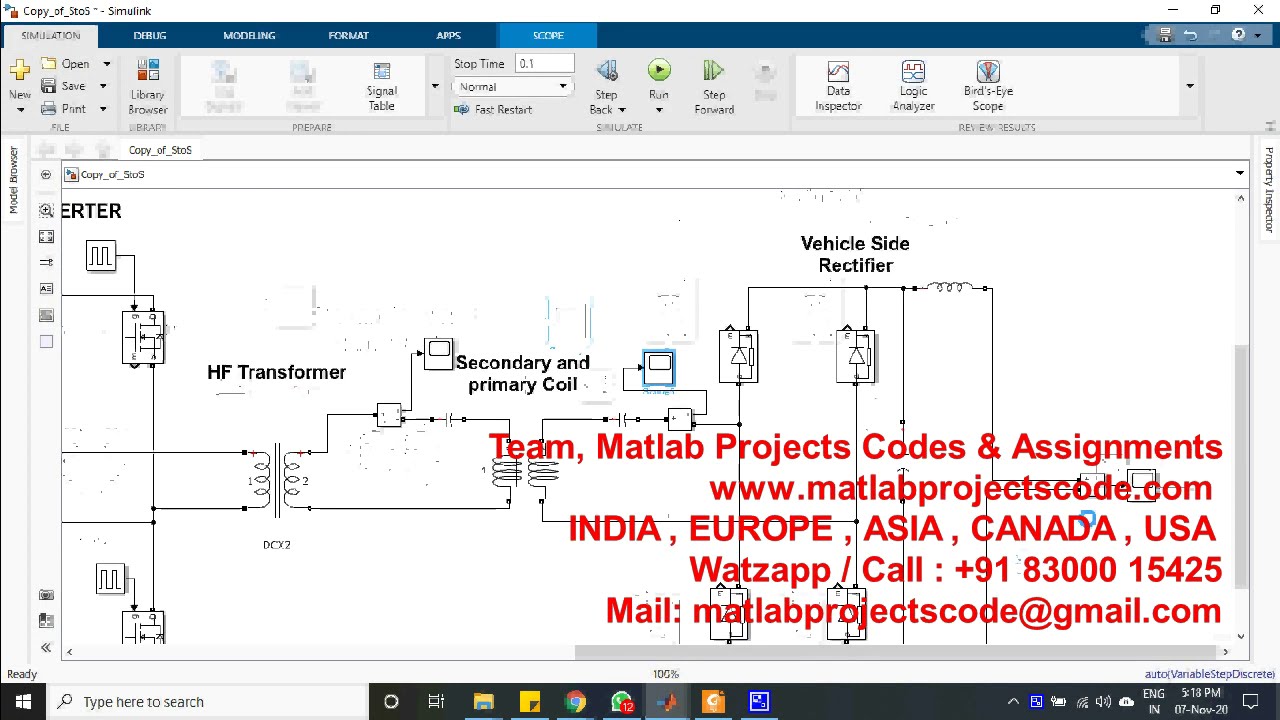Switch to the Scope tab
Image resolution: width=1280 pixels, height=720 pixels.
coord(548,35)
